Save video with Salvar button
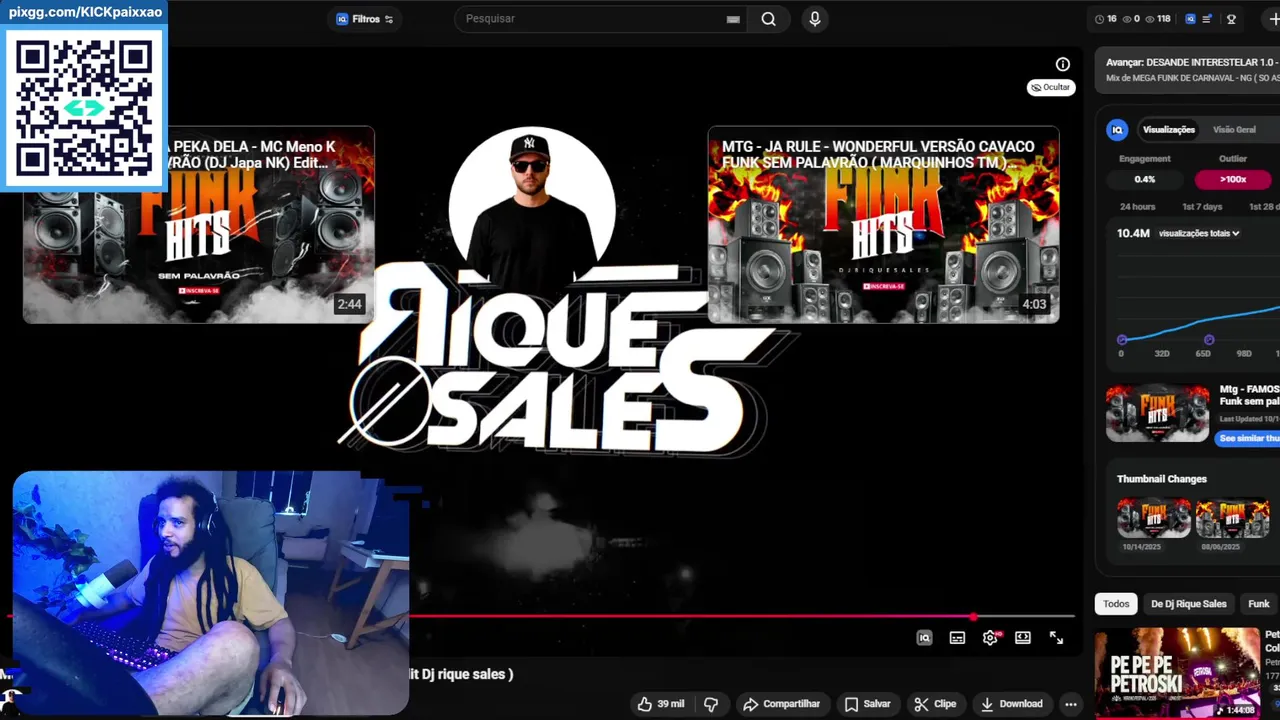 (x=867, y=704)
